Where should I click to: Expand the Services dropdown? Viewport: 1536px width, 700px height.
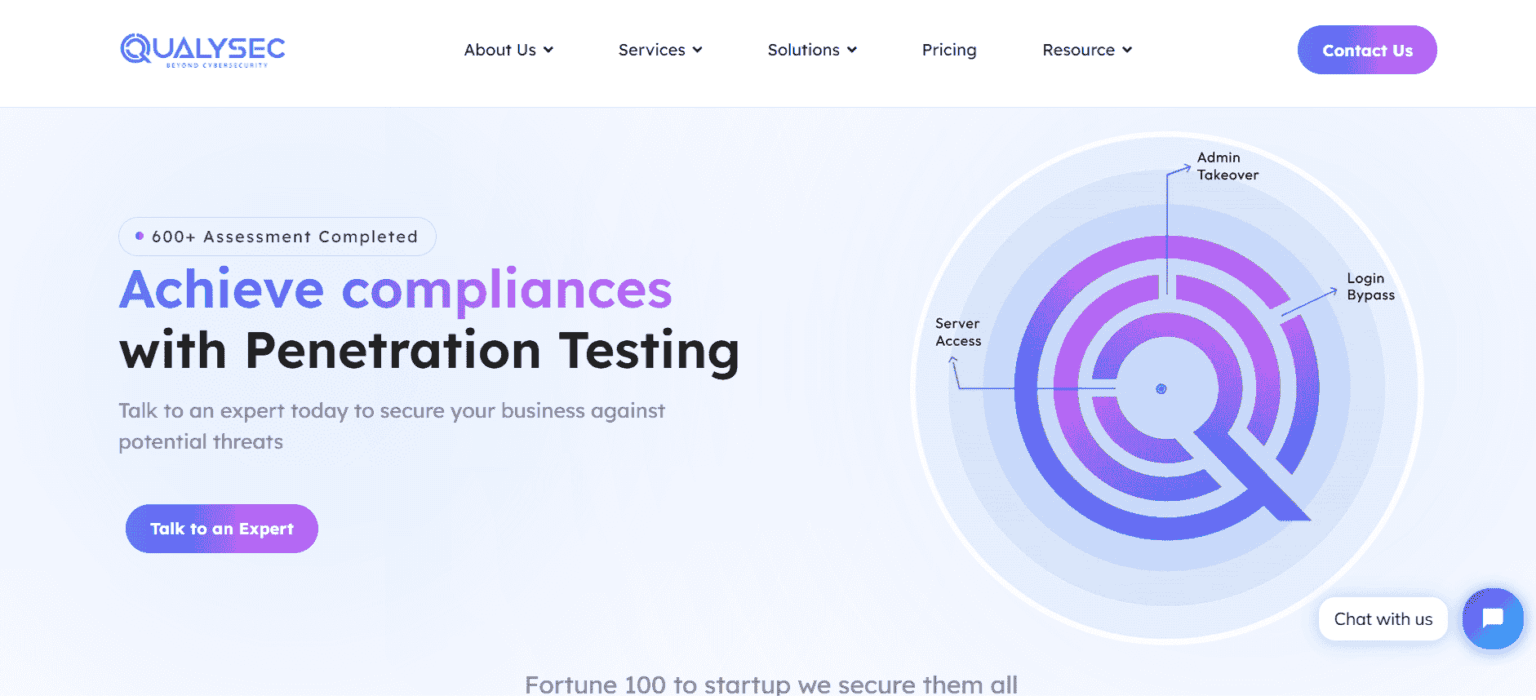pos(699,49)
